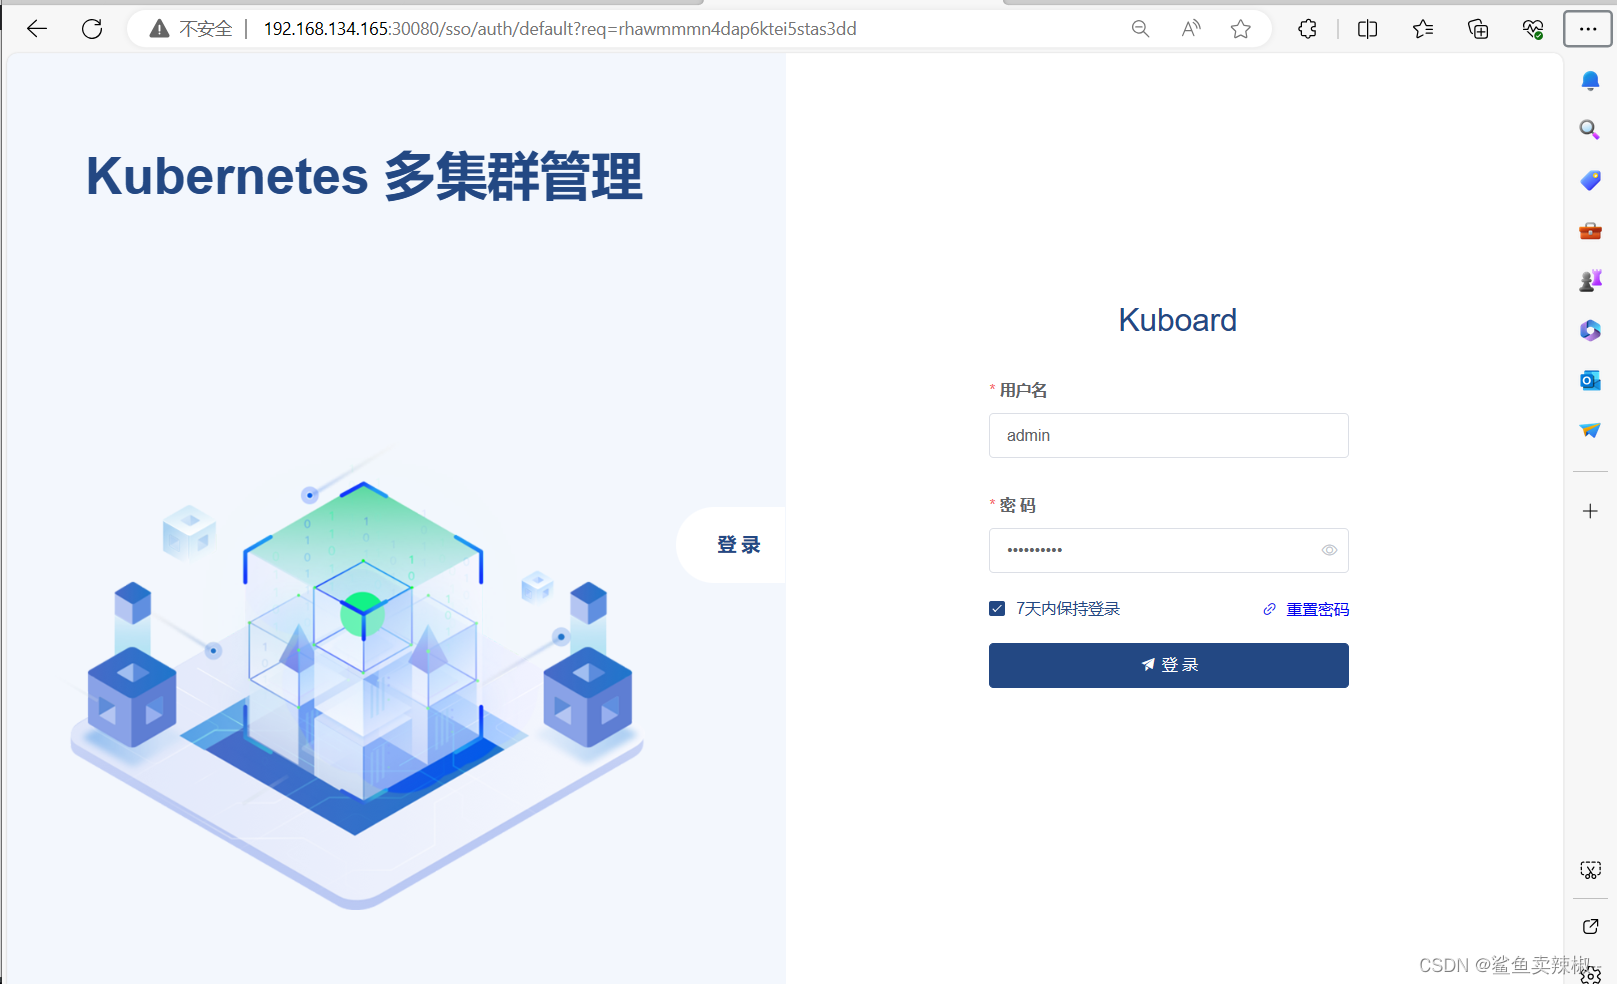Click the 密码 field label

1018,505
